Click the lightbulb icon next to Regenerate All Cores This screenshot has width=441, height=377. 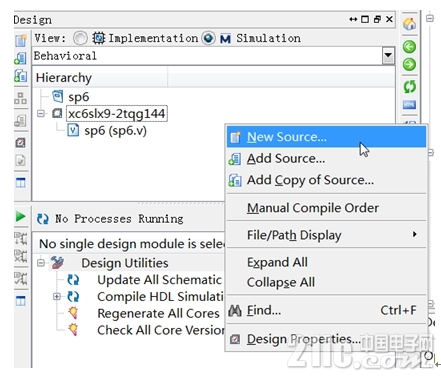(x=73, y=313)
